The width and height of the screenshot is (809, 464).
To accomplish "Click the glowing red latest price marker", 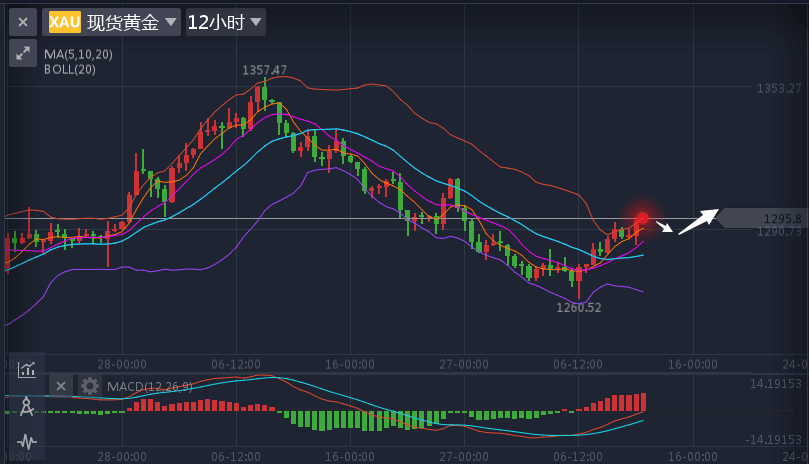I will 642,218.
